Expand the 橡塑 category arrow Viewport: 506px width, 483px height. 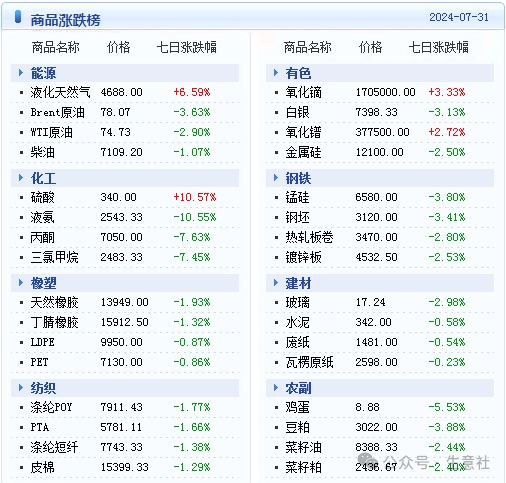(21, 282)
